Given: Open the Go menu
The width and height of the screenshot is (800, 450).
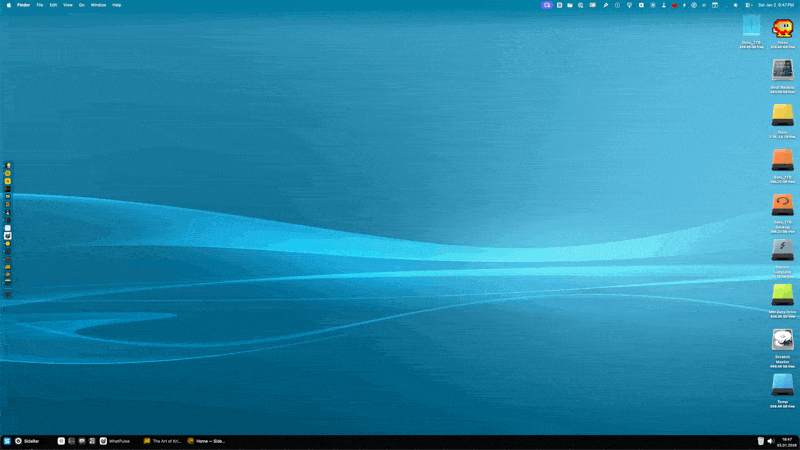Looking at the screenshot, I should tap(81, 5).
